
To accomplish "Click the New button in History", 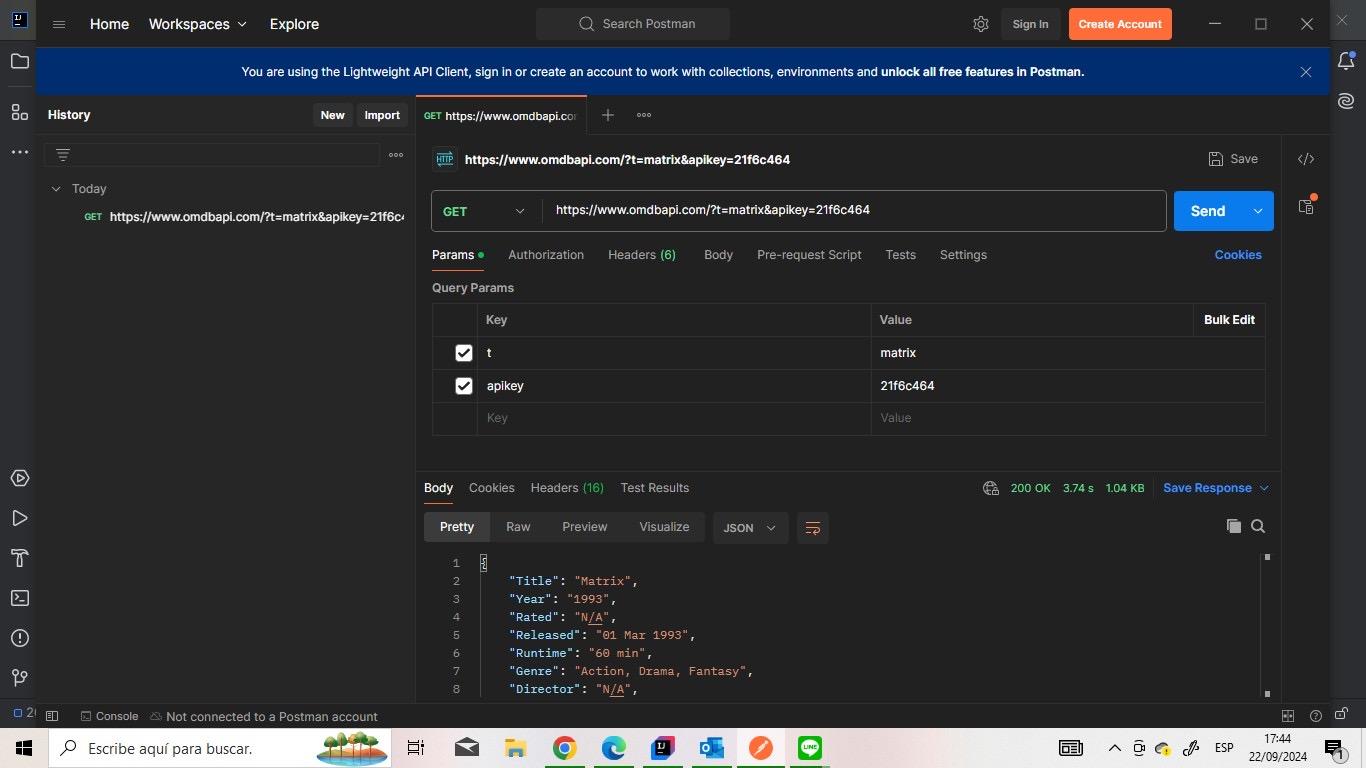I will [x=333, y=115].
